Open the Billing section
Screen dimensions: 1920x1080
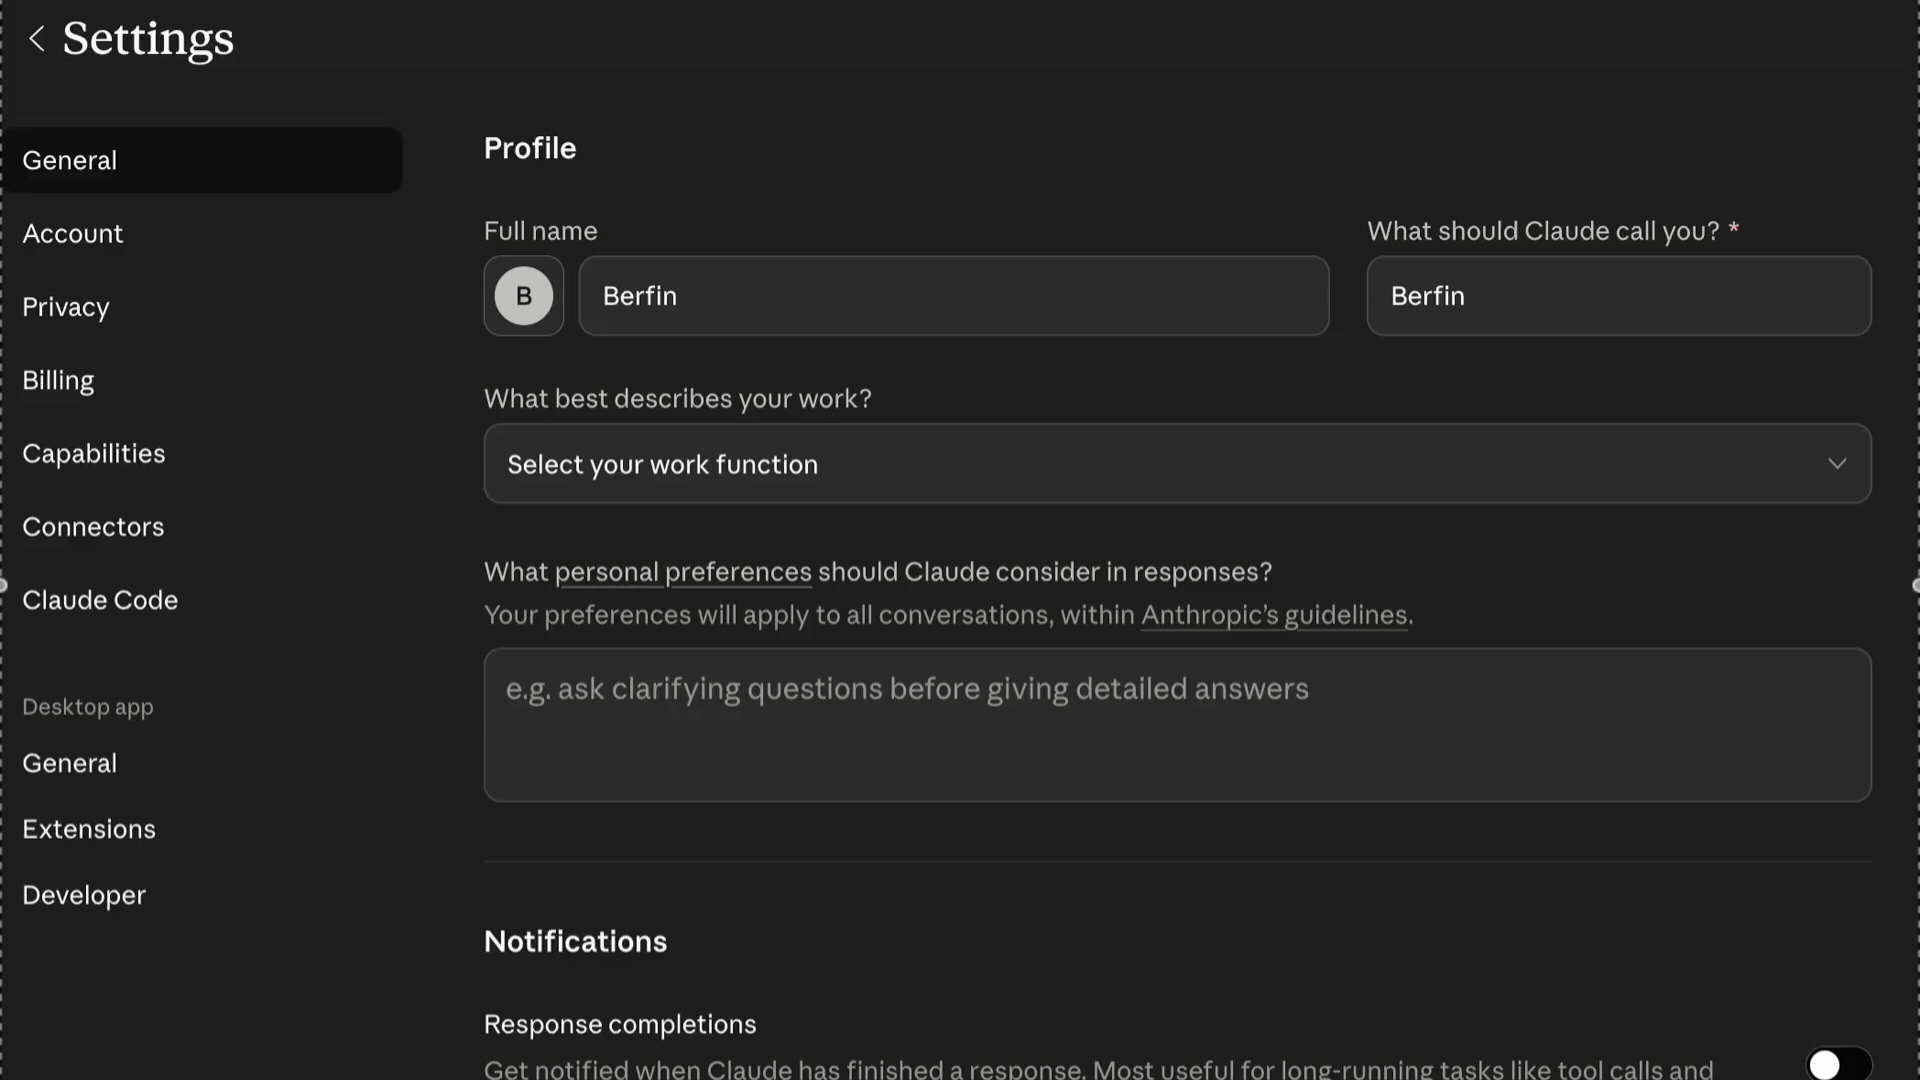[58, 381]
